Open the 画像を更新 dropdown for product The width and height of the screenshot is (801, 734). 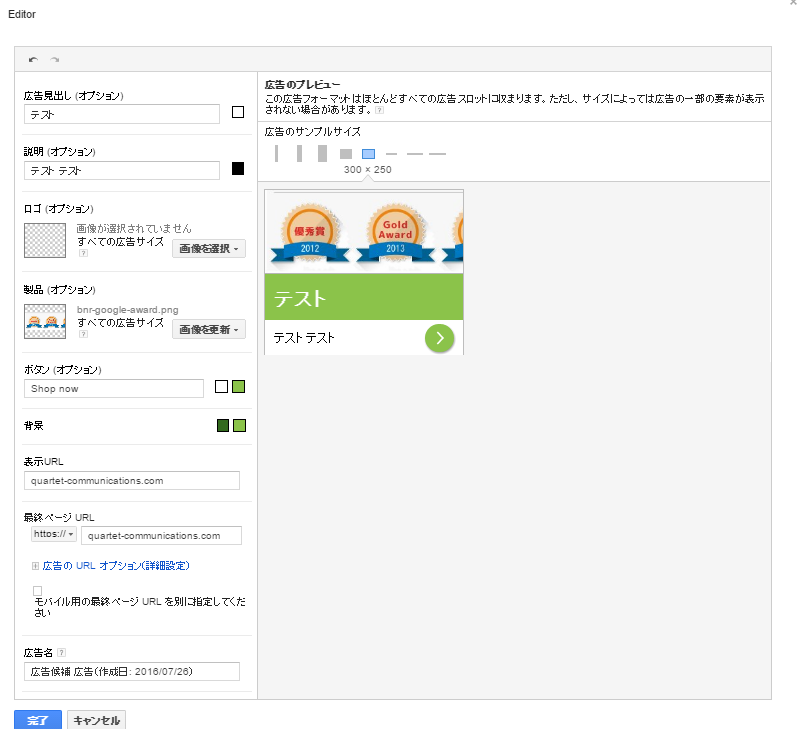tap(208, 329)
